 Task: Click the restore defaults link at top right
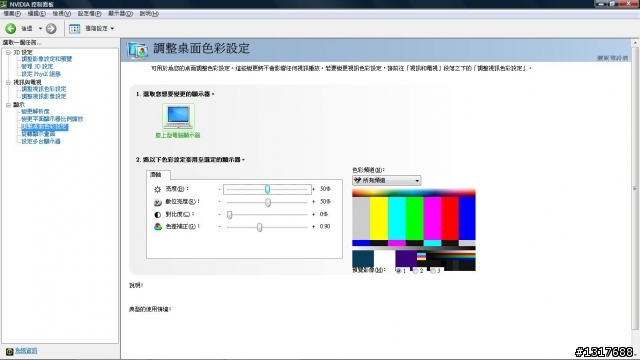pos(612,58)
